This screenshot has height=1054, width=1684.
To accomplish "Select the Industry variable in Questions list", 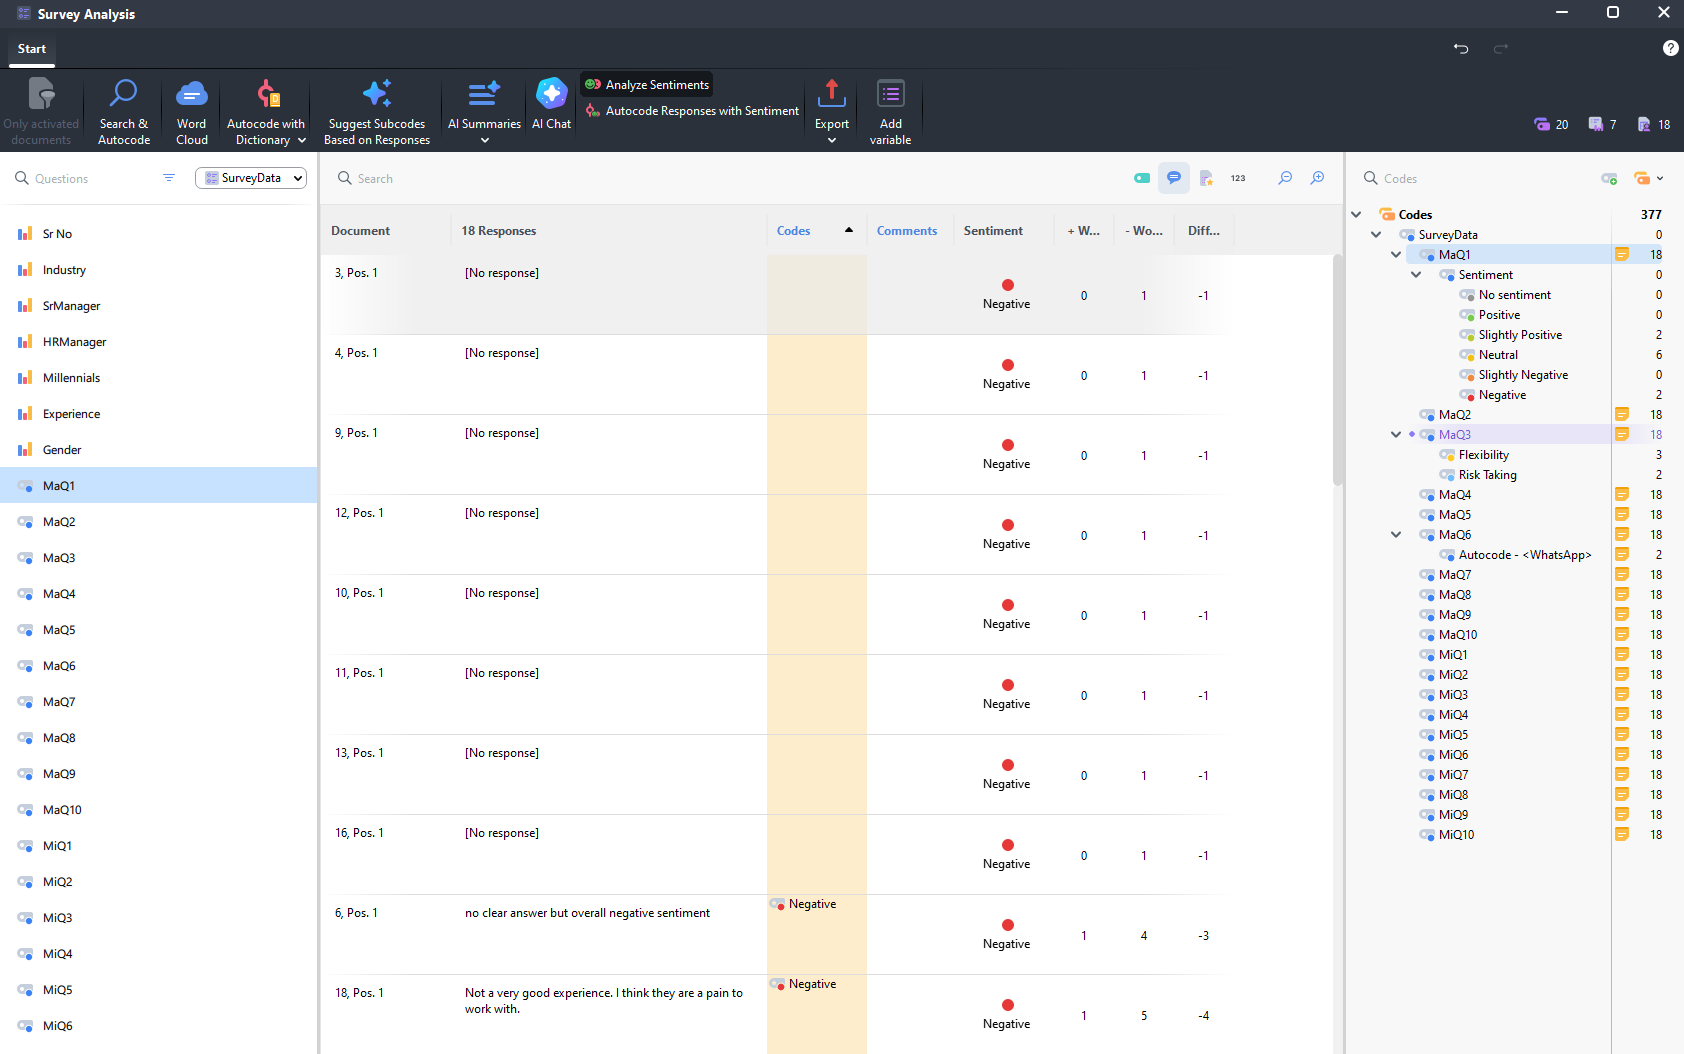I will pos(159,270).
